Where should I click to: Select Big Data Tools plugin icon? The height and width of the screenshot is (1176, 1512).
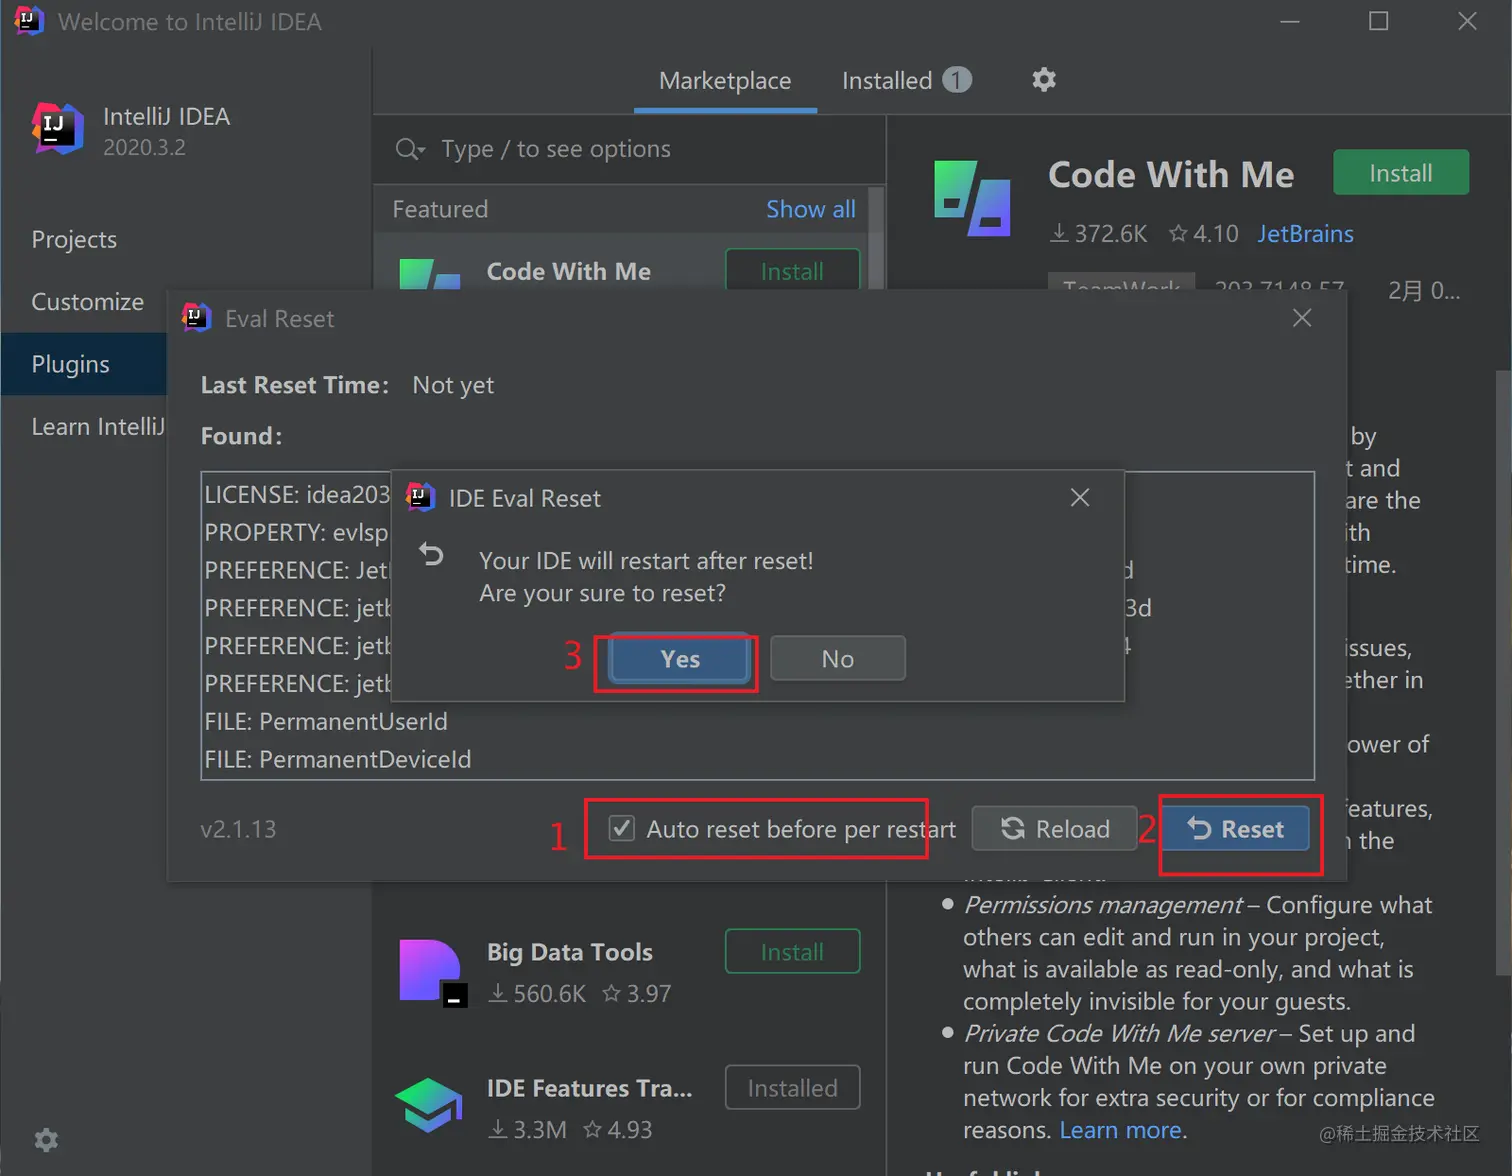pyautogui.click(x=432, y=971)
